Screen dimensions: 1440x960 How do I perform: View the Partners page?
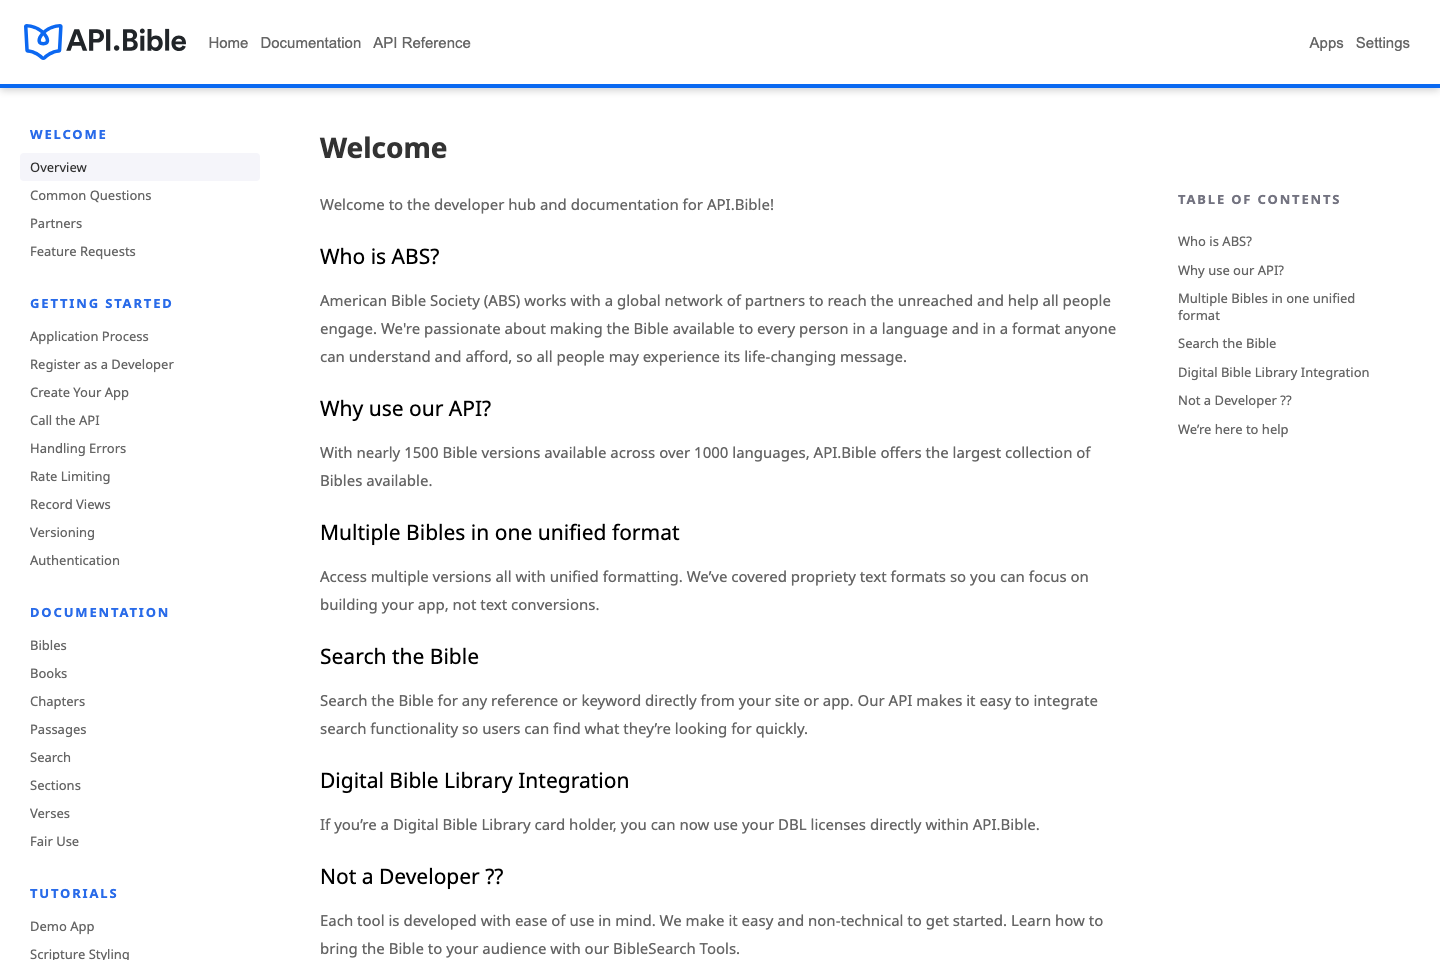tap(56, 223)
